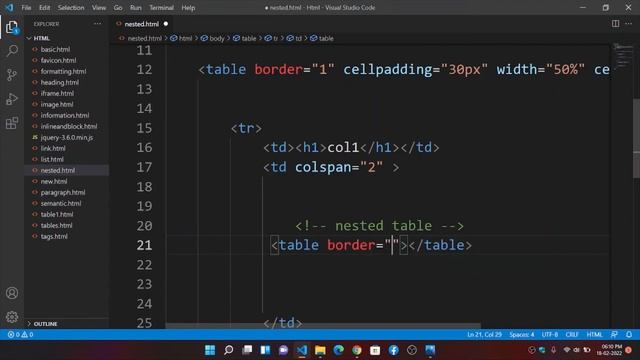Open Explorer views and more actions ellipsis

click(x=97, y=24)
